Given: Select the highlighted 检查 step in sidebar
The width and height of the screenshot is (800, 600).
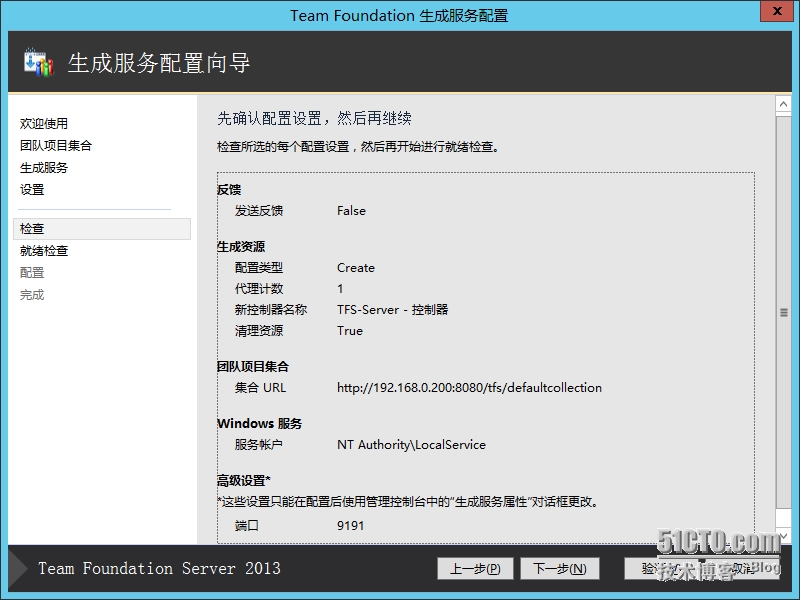Looking at the screenshot, I should (102, 229).
